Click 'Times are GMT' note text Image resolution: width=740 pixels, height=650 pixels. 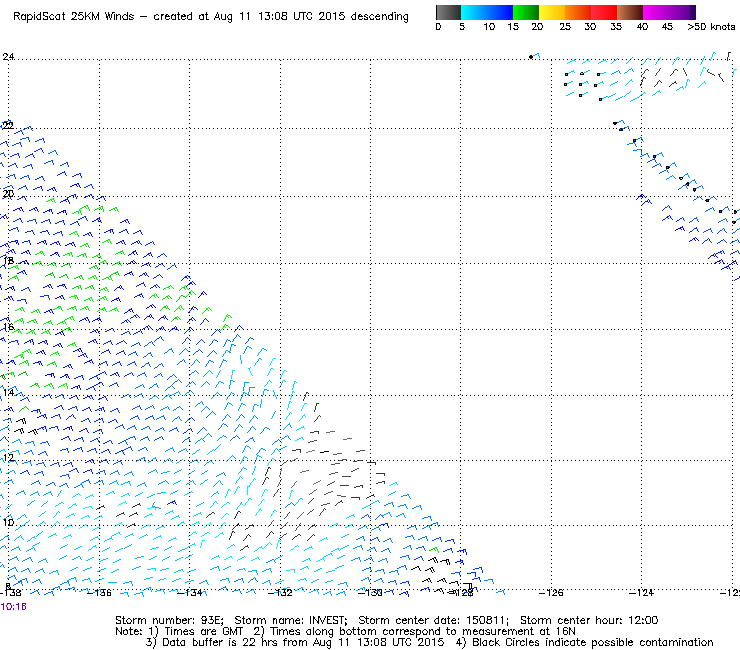tap(204, 632)
